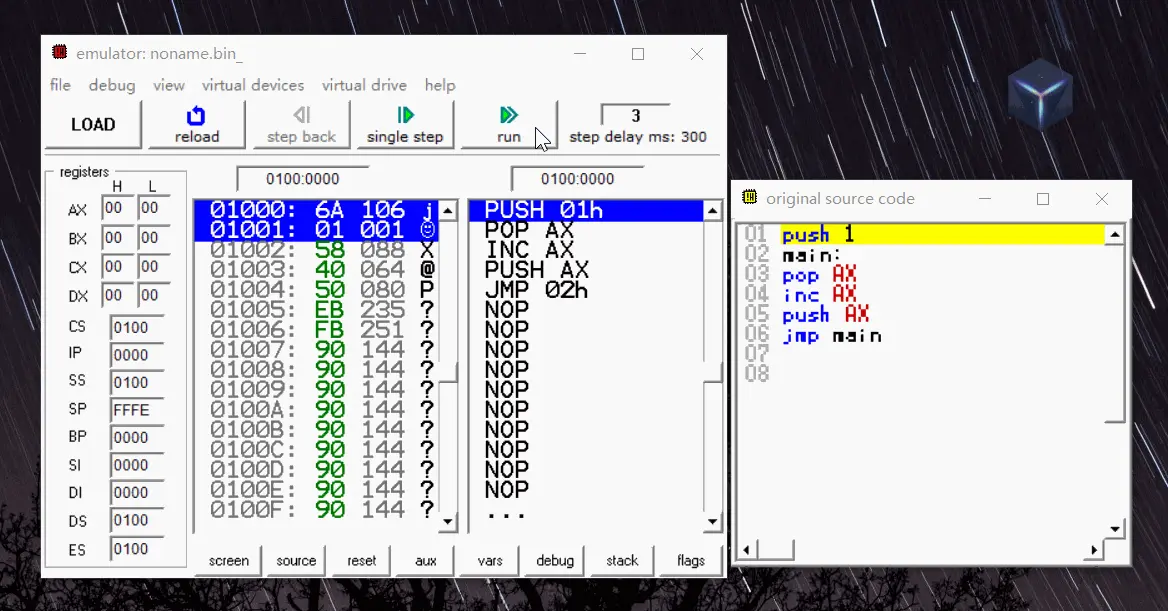Screen dimensions: 1168x611
Task: Open the file menu
Action: 59,85
